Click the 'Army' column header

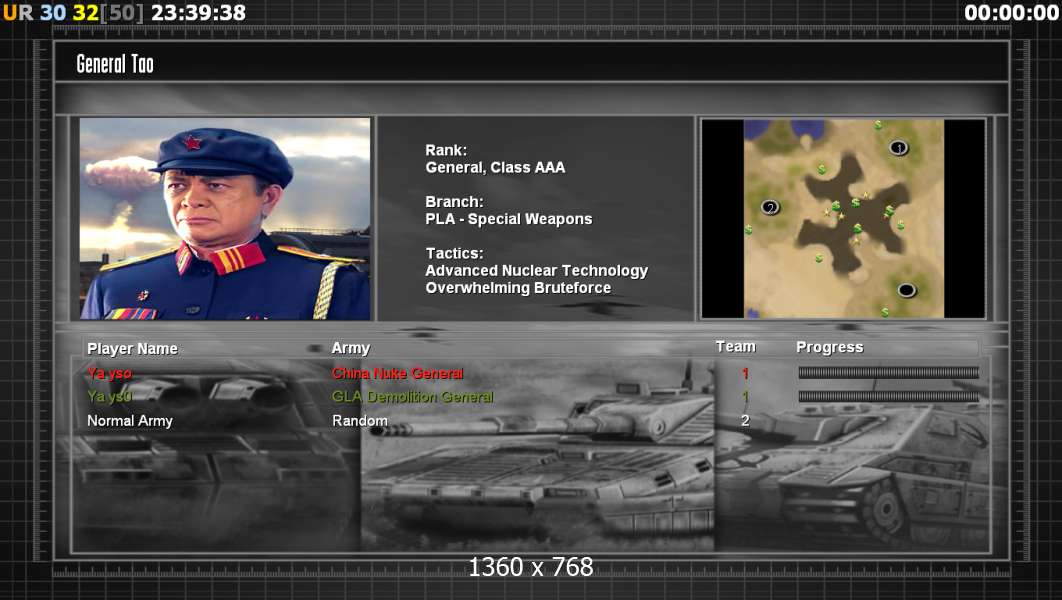(x=351, y=349)
